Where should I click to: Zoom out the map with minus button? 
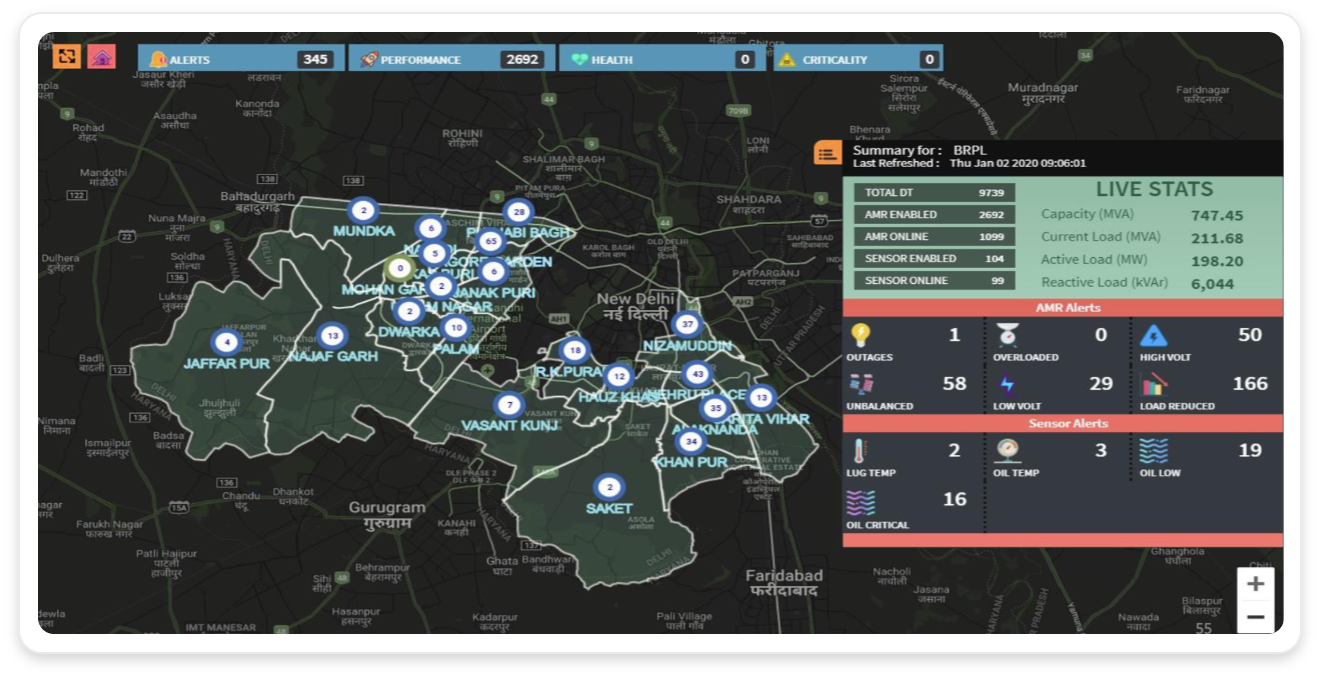tap(1255, 617)
